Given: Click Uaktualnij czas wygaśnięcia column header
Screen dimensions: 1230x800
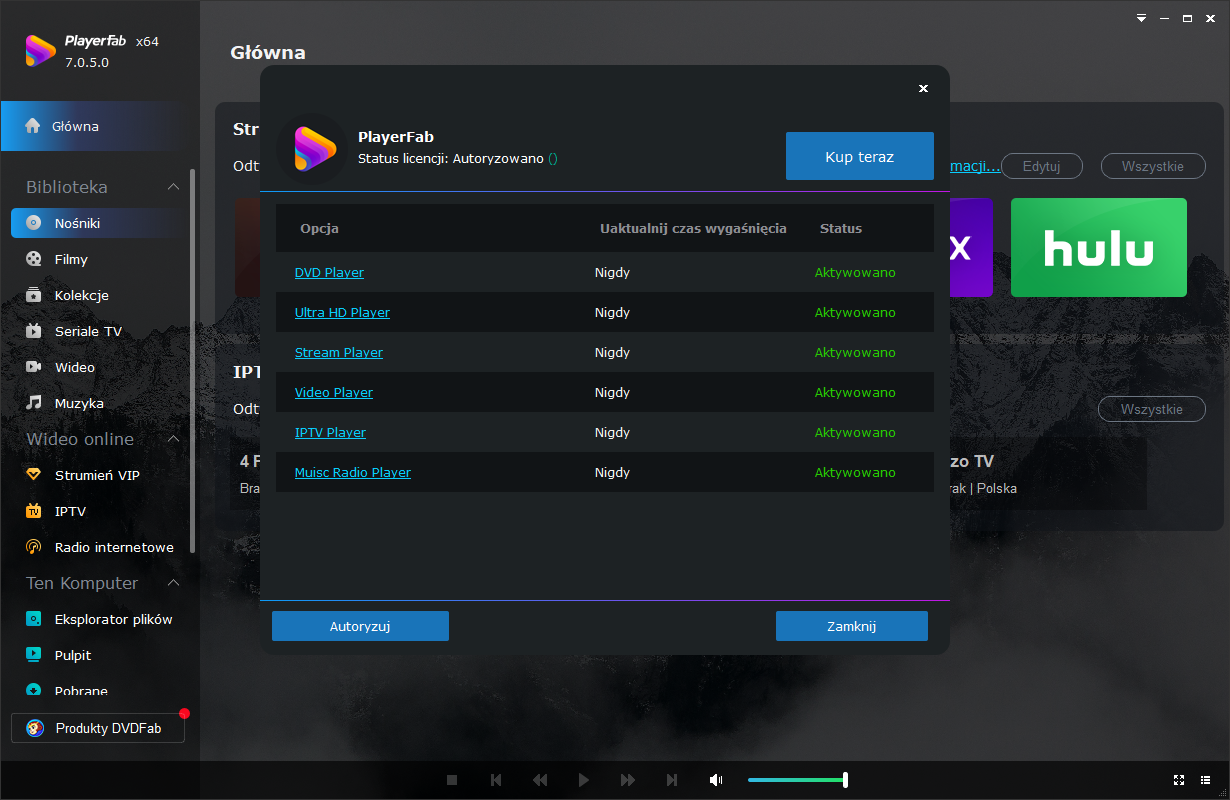Looking at the screenshot, I should (693, 228).
